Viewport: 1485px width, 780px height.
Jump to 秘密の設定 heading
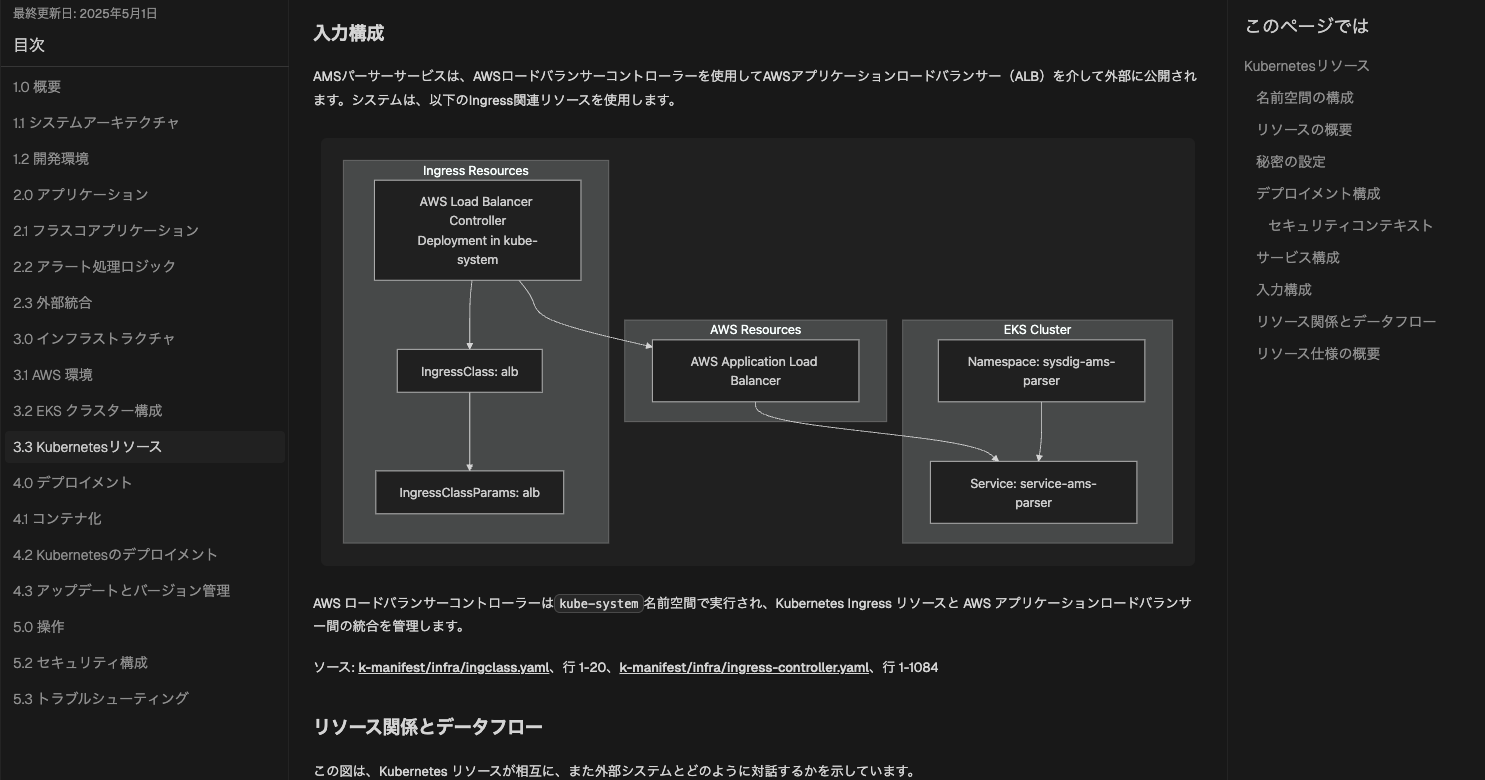[1291, 162]
